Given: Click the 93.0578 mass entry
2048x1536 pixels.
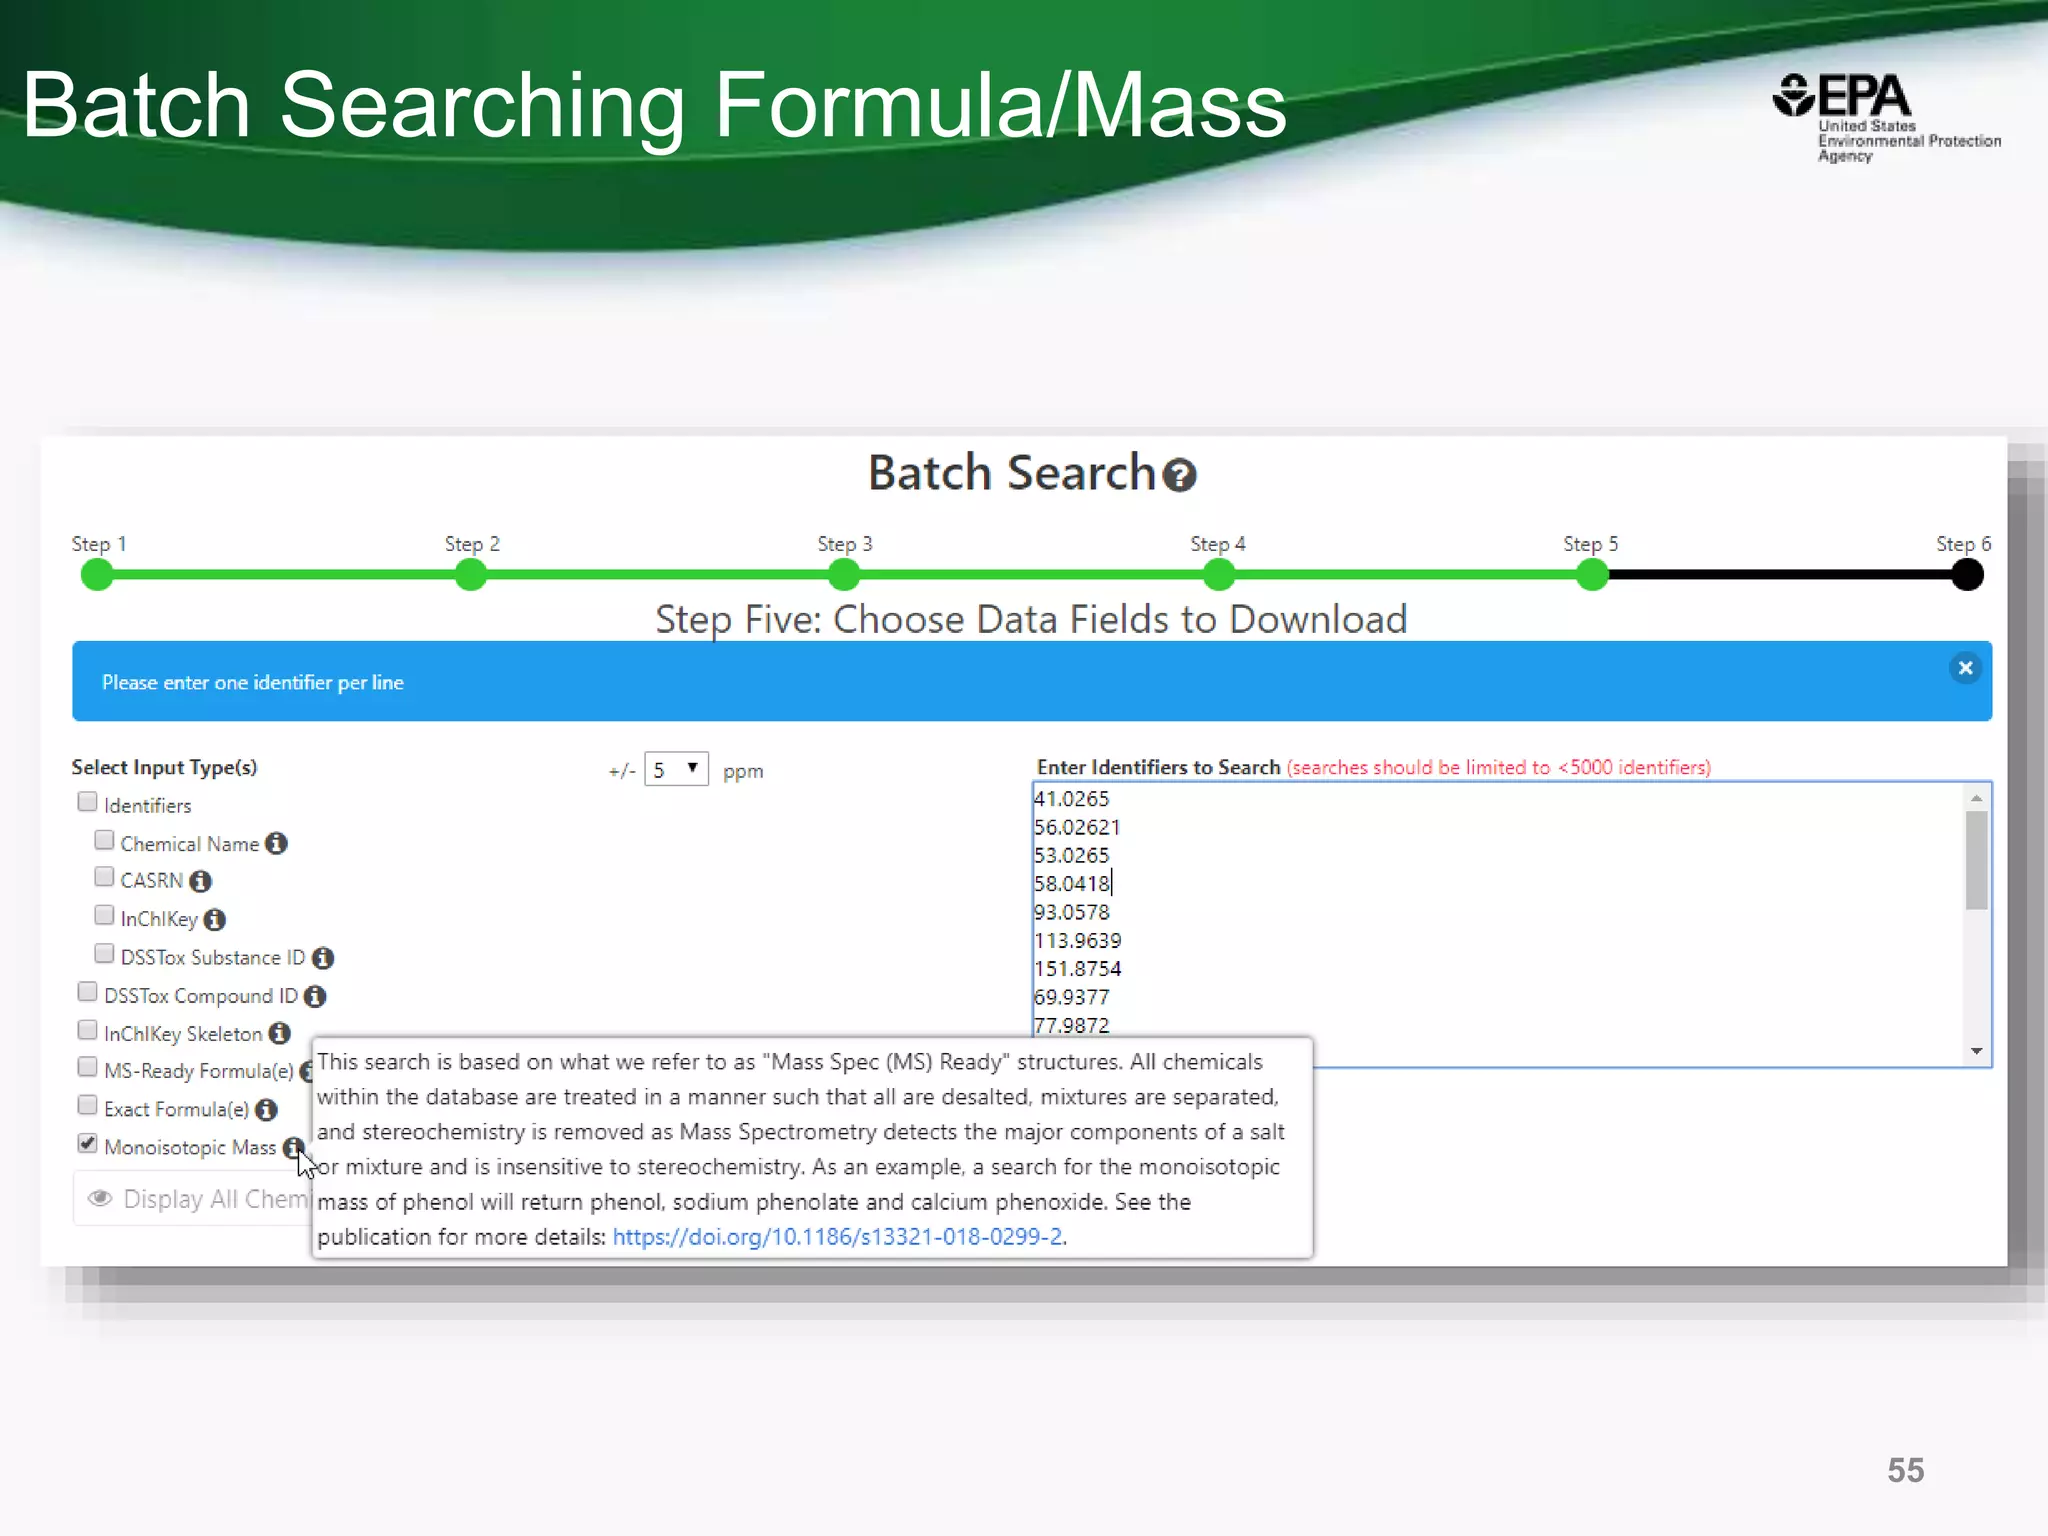Looking at the screenshot, I should [1072, 912].
